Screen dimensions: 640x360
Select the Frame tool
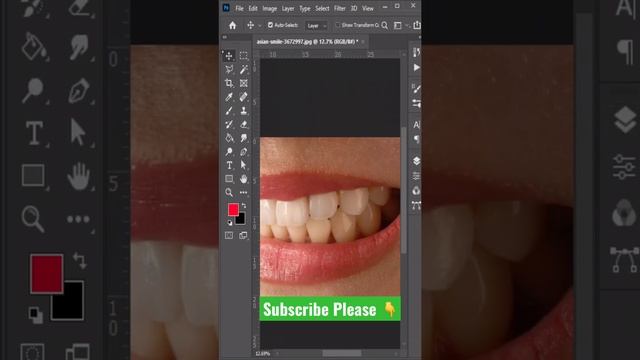point(244,83)
